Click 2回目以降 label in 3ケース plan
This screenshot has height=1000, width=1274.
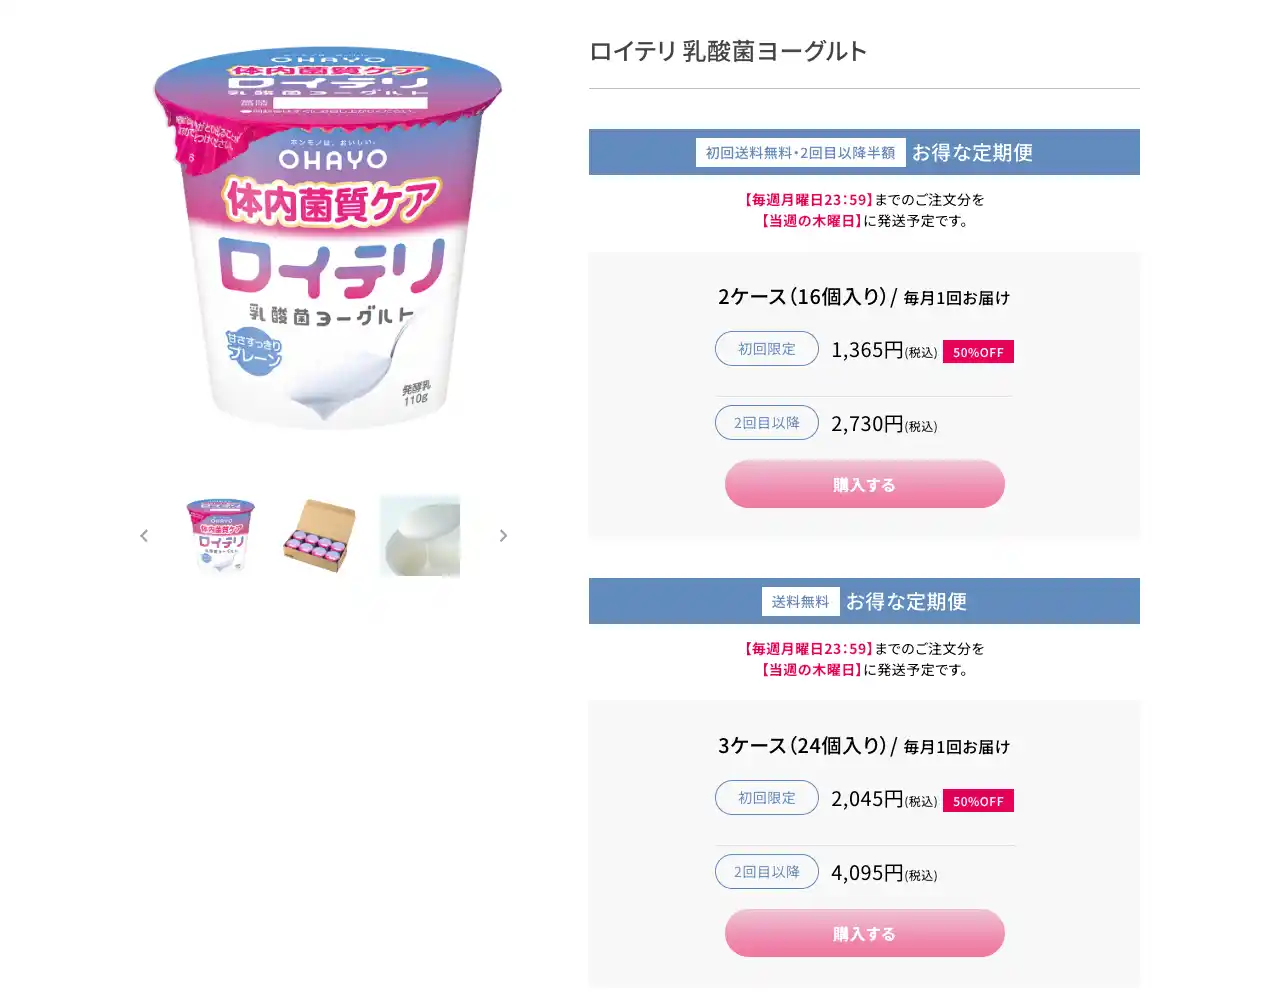767,872
